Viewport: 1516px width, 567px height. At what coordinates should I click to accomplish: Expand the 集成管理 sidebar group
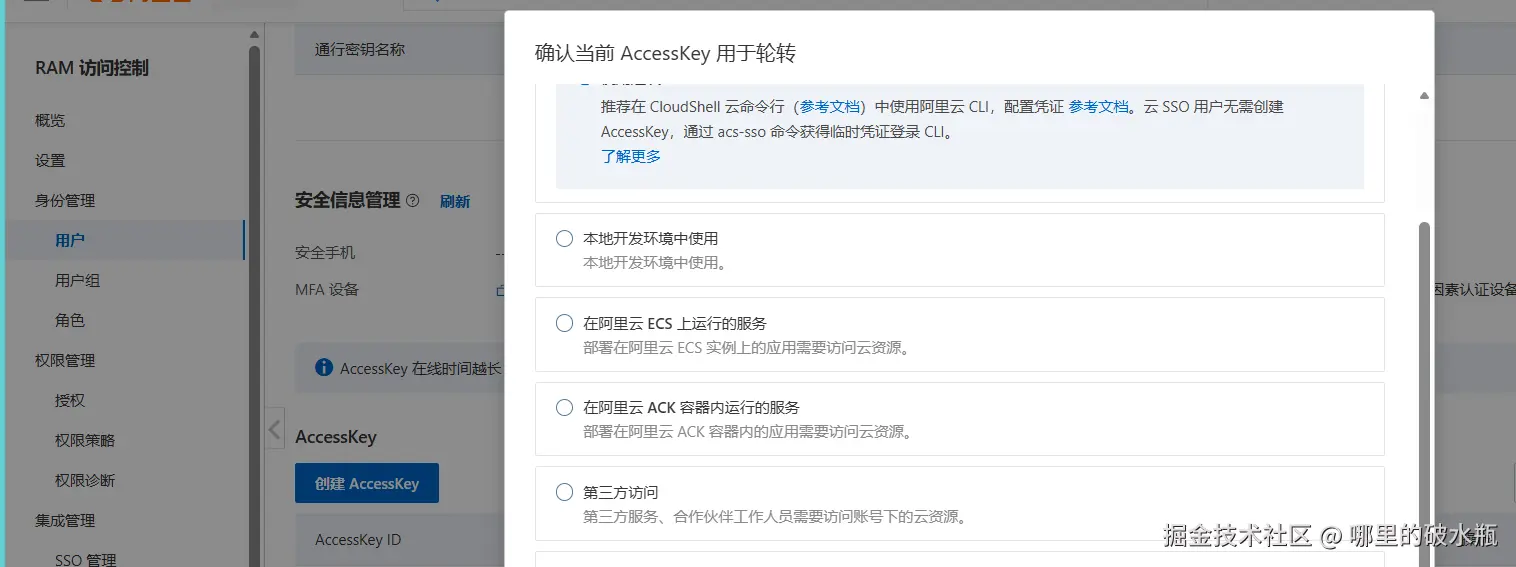point(65,520)
